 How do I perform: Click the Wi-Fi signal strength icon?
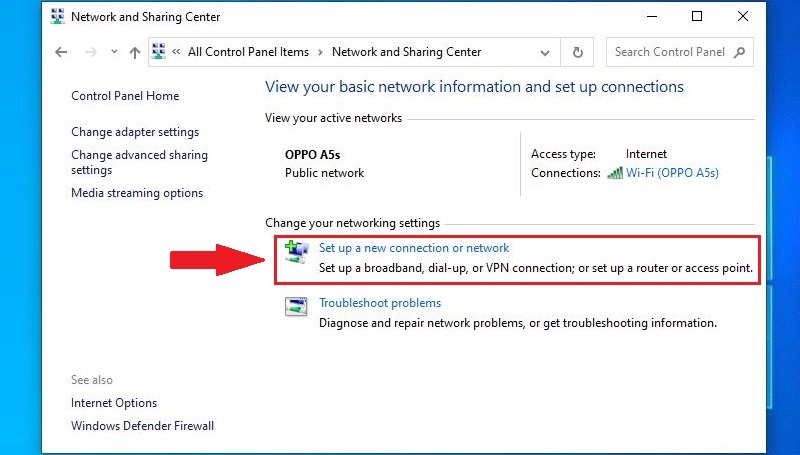(615, 173)
